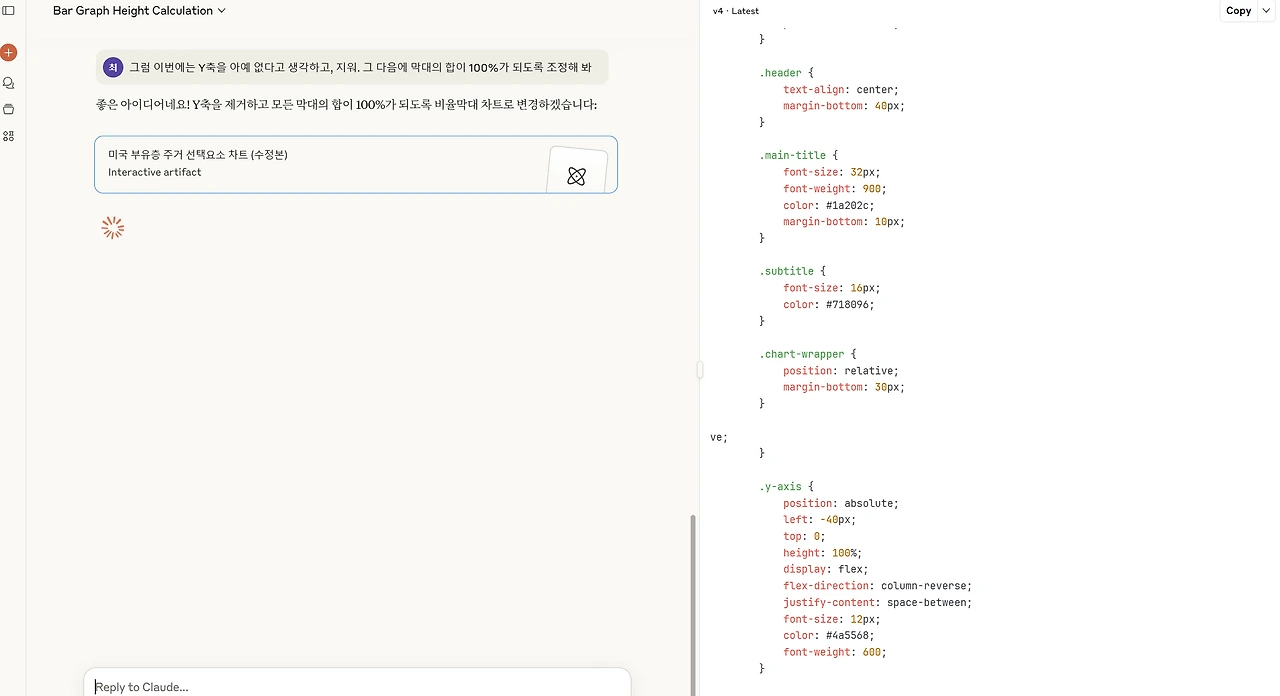Open the Projects icon in sidebar
1280x696 pixels.
pos(8,109)
